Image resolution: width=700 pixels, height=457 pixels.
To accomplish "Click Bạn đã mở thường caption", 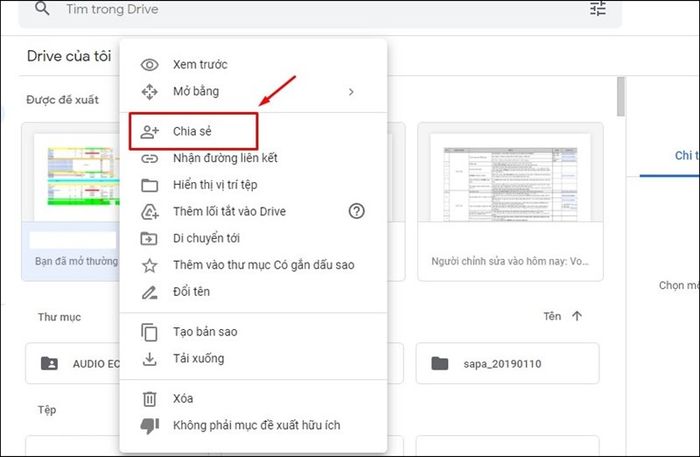I will 77,261.
